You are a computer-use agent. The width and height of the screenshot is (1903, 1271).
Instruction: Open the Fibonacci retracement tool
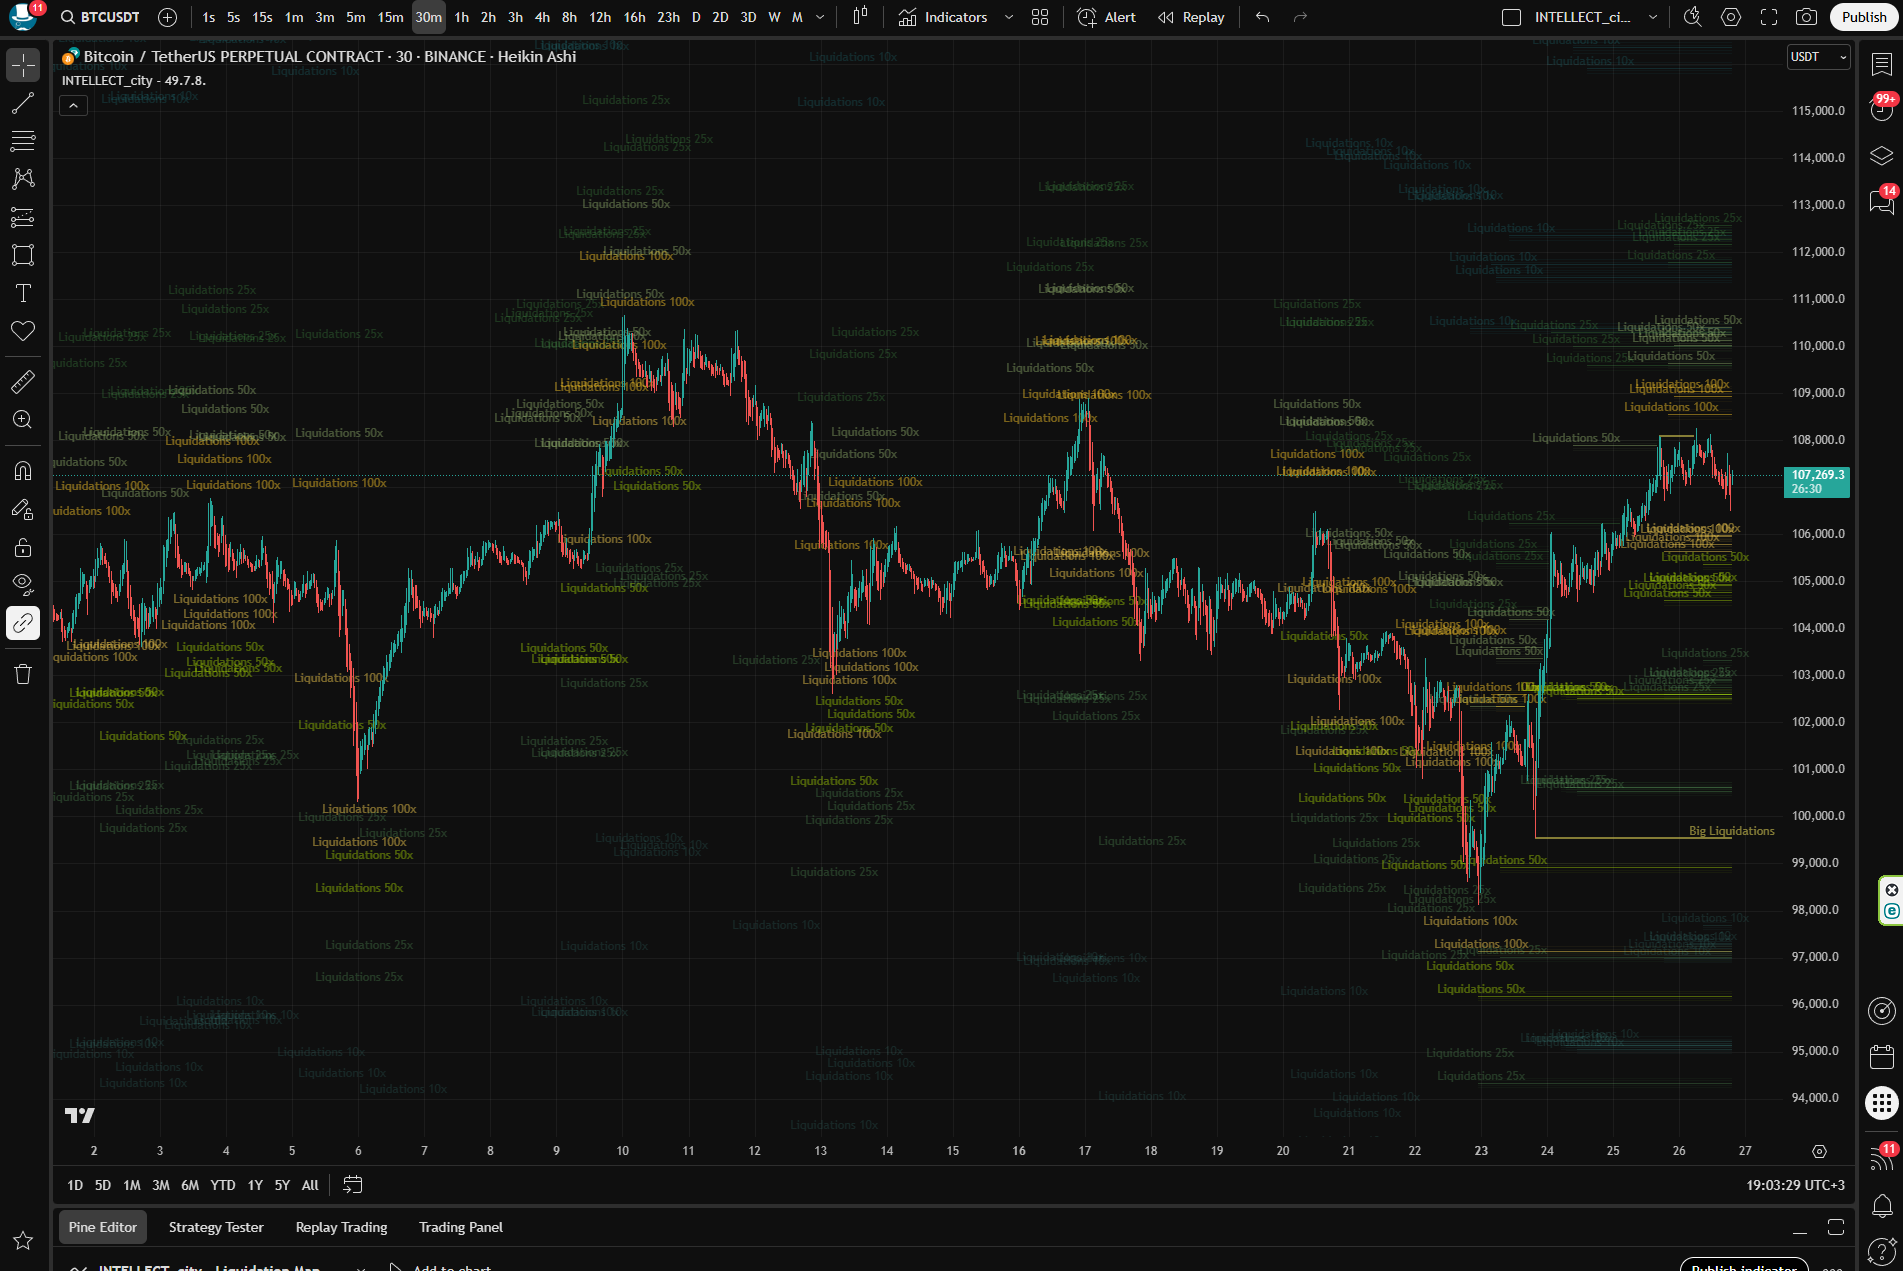(23, 141)
